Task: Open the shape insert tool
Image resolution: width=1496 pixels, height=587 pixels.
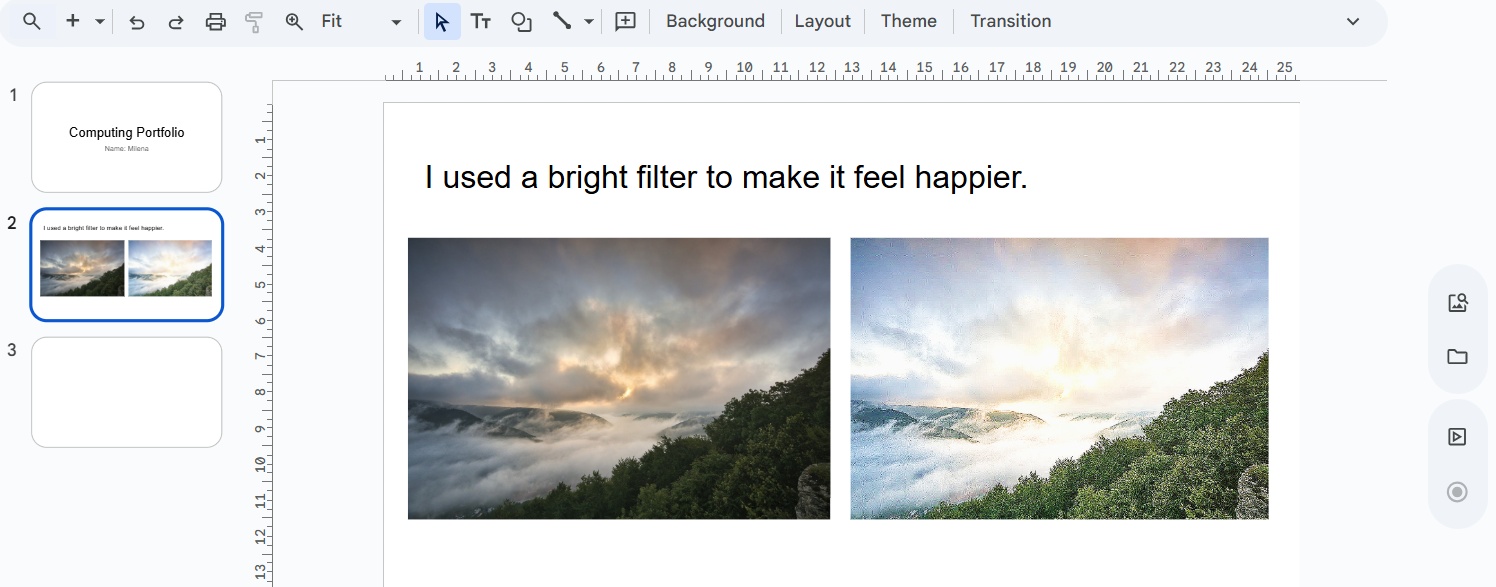Action: tap(521, 22)
